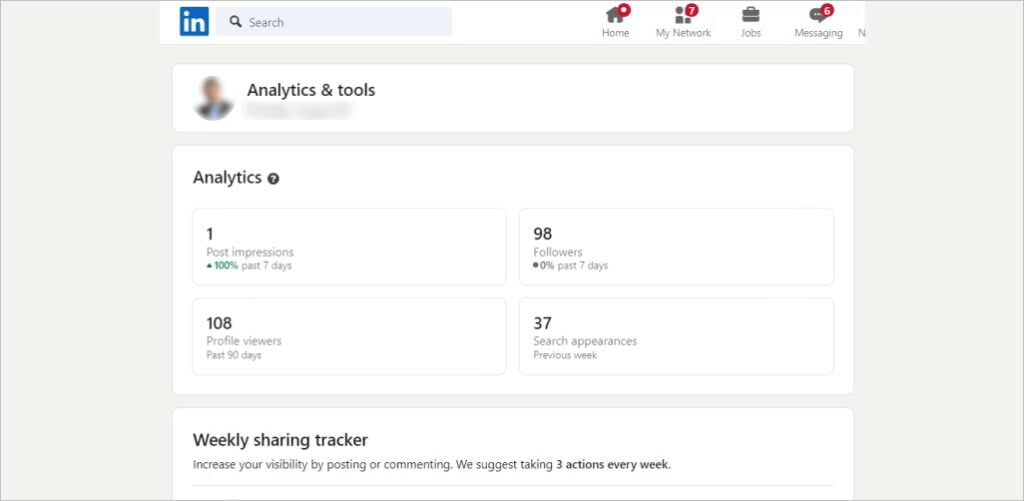Click the My Network nav label
Viewport: 1024px width, 501px height.
pos(683,33)
